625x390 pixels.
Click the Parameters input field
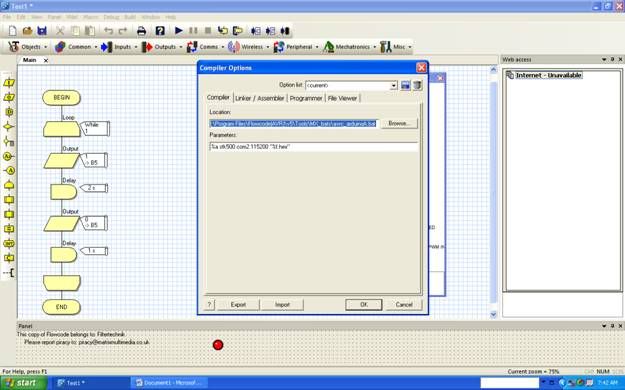point(313,147)
